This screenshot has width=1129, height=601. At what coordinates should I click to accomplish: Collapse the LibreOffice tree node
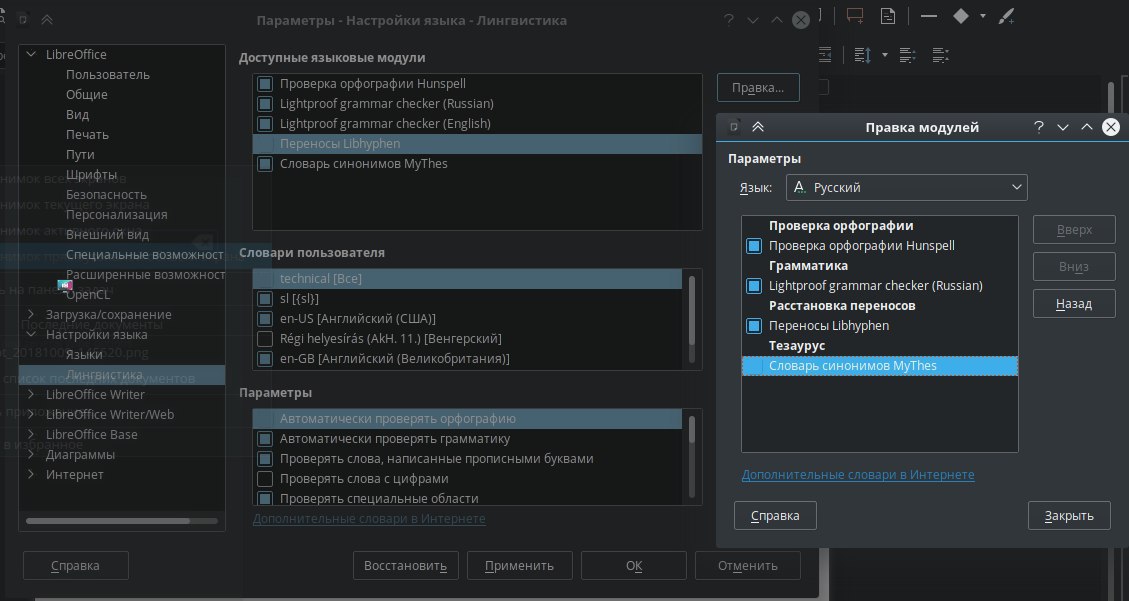31,54
